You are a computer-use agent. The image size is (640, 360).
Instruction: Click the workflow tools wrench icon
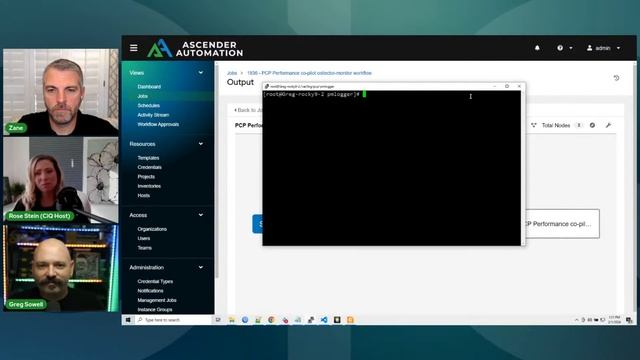point(608,125)
